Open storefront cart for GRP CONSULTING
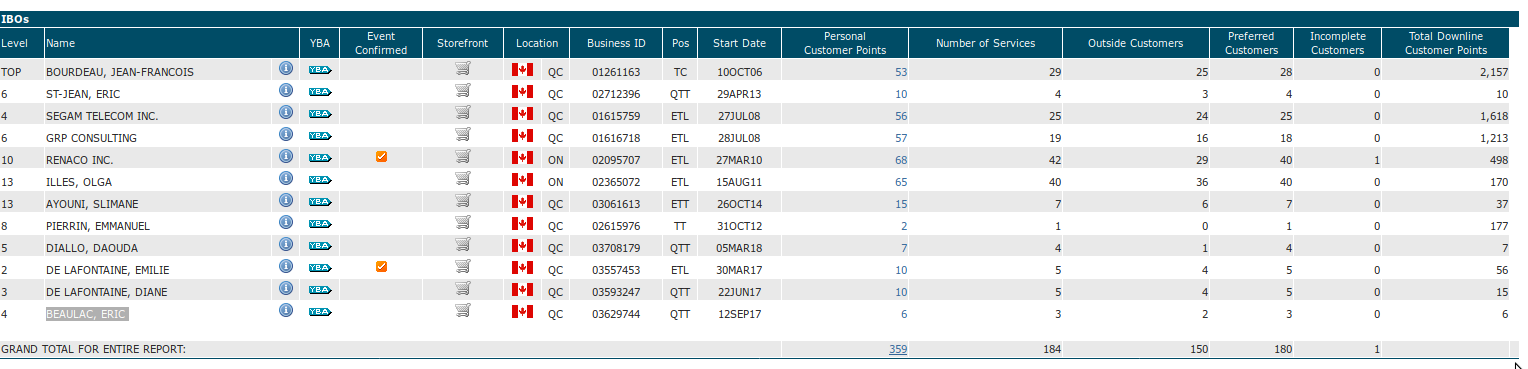This screenshot has width=1528, height=369. [x=462, y=135]
